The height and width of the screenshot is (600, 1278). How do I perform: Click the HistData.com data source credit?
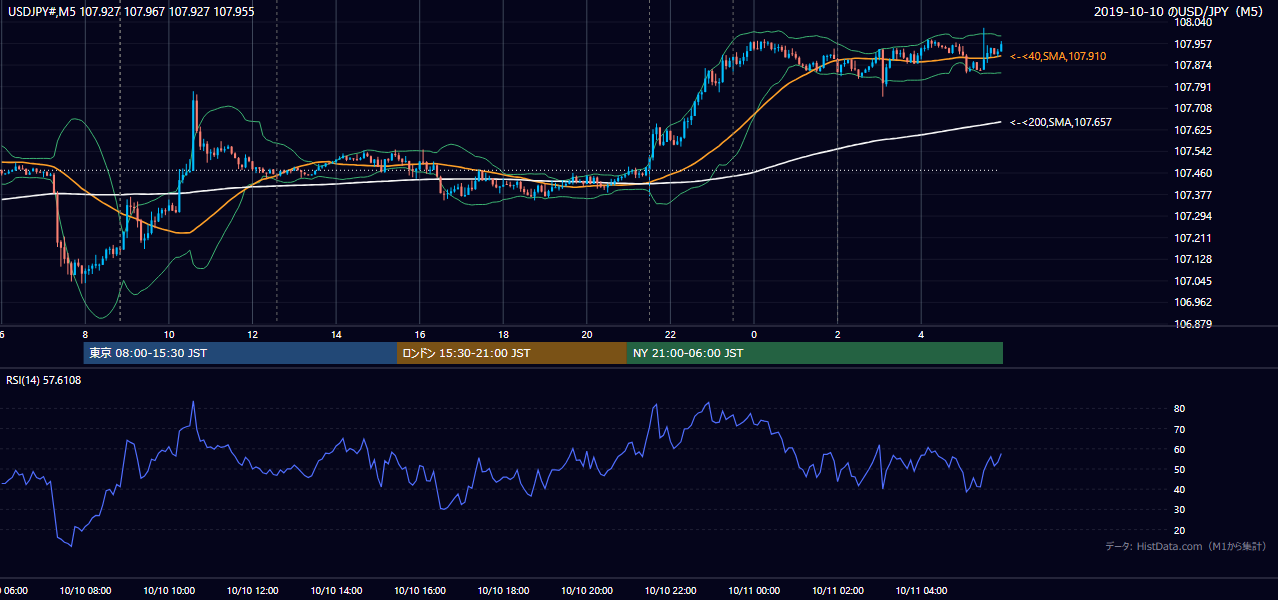coord(1186,546)
